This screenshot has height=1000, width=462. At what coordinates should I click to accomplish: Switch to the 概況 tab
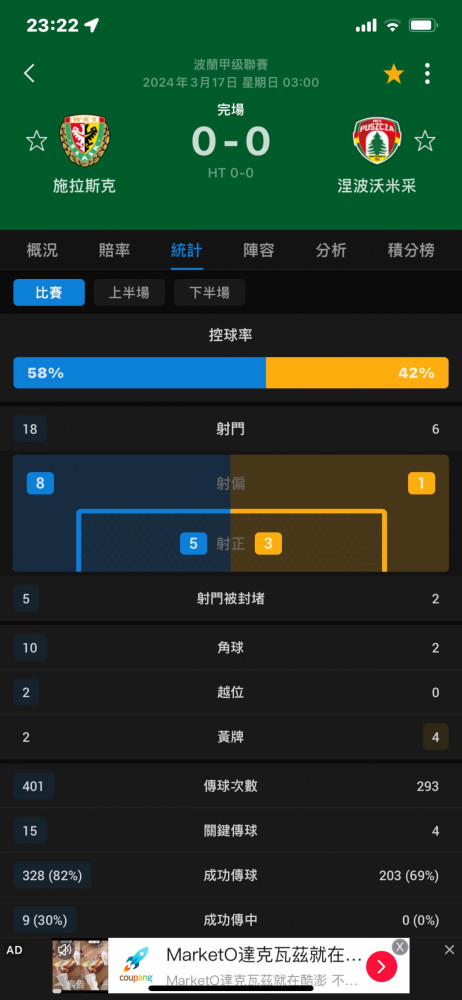pos(42,251)
